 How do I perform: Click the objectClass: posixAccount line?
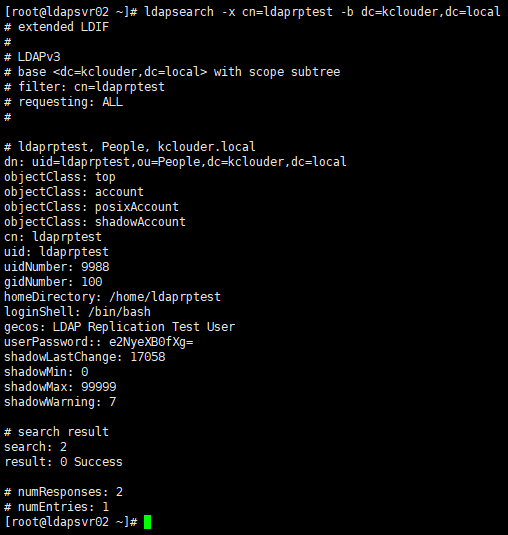[91, 207]
